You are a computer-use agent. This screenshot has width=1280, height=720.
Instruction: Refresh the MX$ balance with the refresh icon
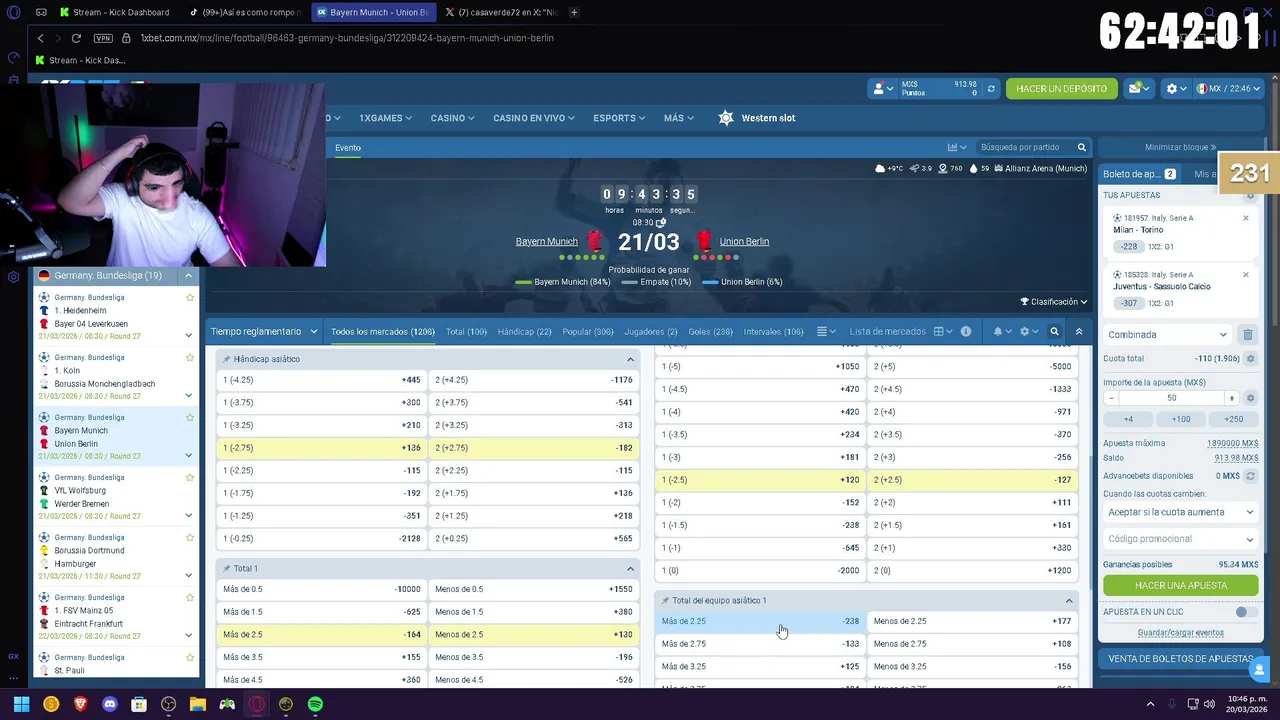point(991,89)
